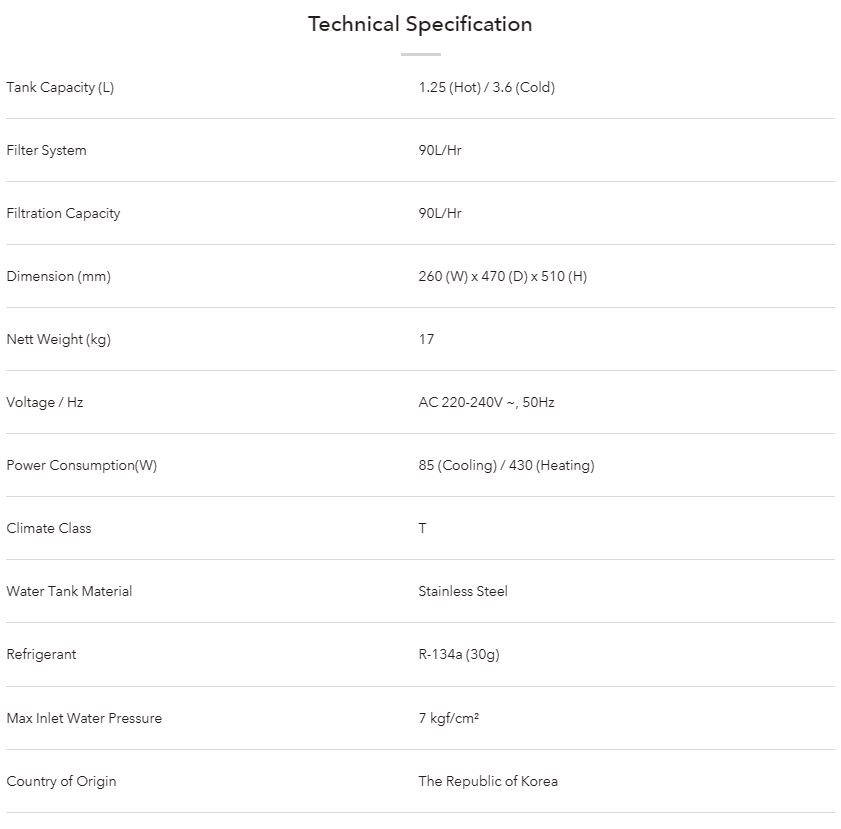Image resolution: width=841 pixels, height=829 pixels.
Task: Select the Voltage / Hz label
Action: coord(45,403)
